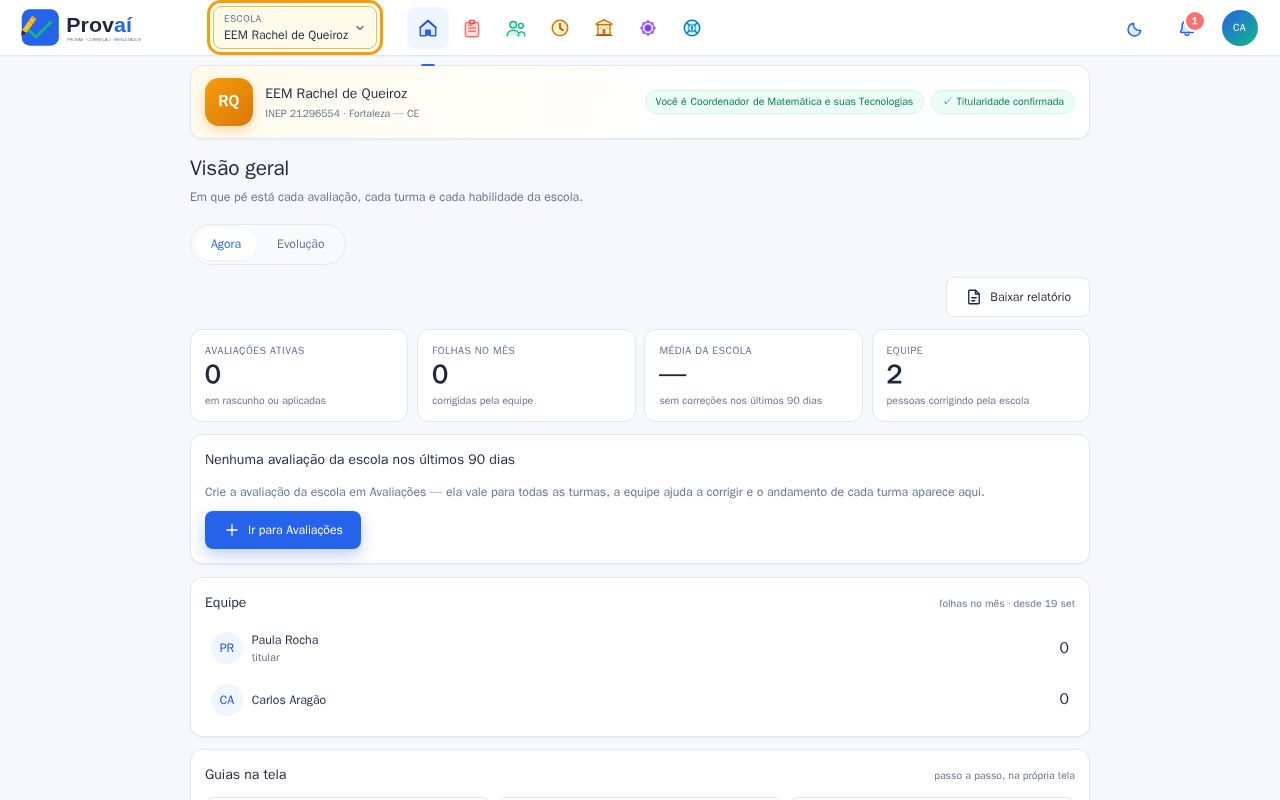Screen dimensions: 1280x800
Task: Toggle dark mode with the moon icon
Action: coord(1134,29)
